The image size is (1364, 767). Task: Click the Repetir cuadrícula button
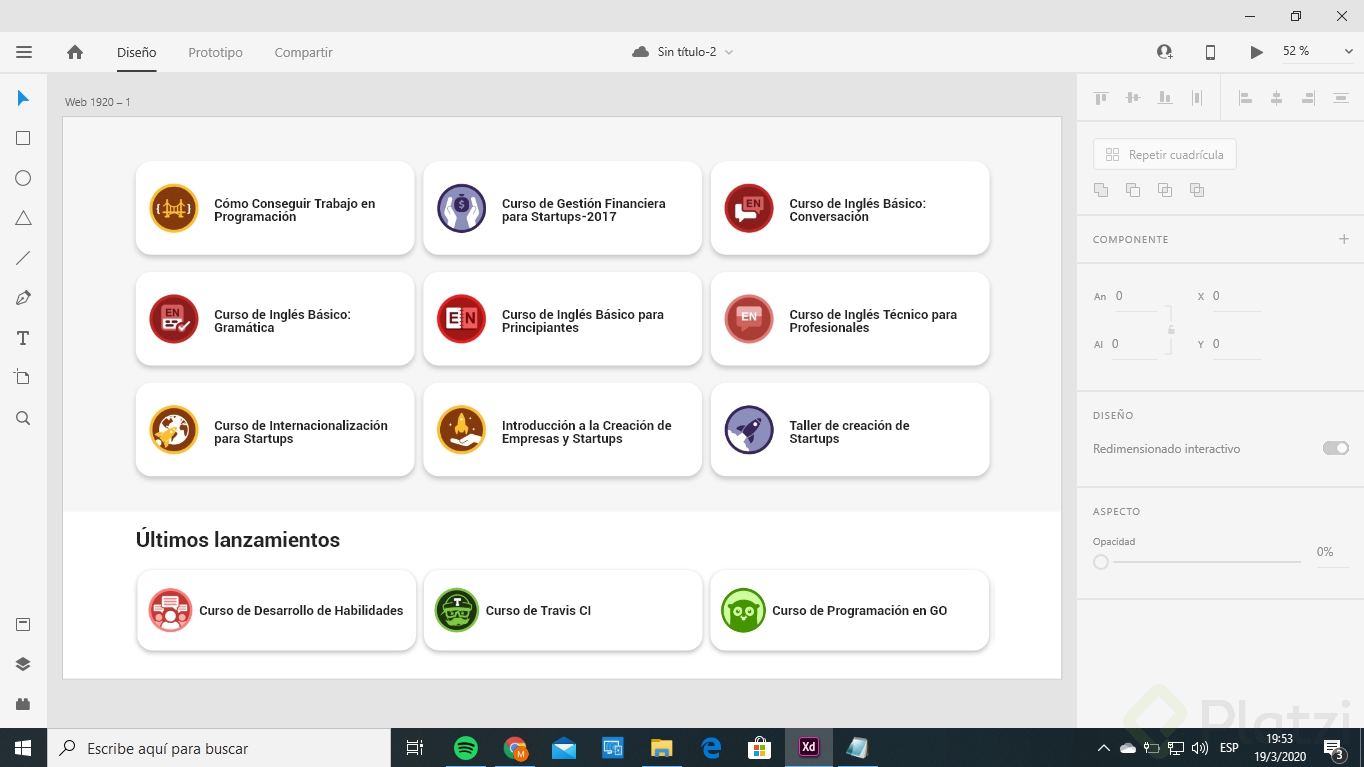coord(1165,155)
